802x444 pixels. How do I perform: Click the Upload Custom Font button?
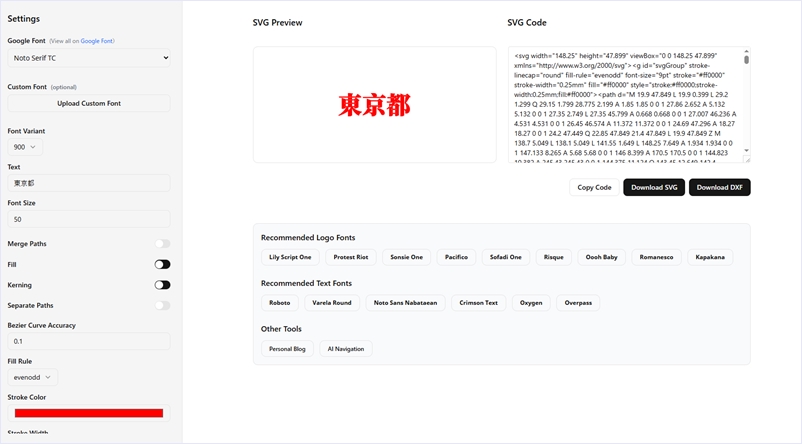[x=89, y=103]
